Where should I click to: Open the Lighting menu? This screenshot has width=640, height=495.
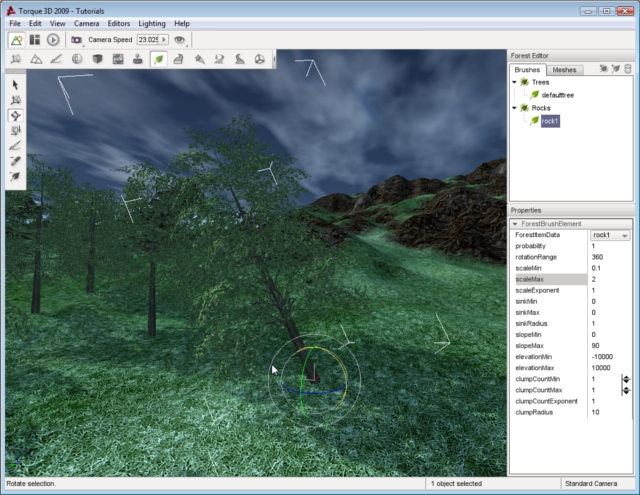[152, 23]
